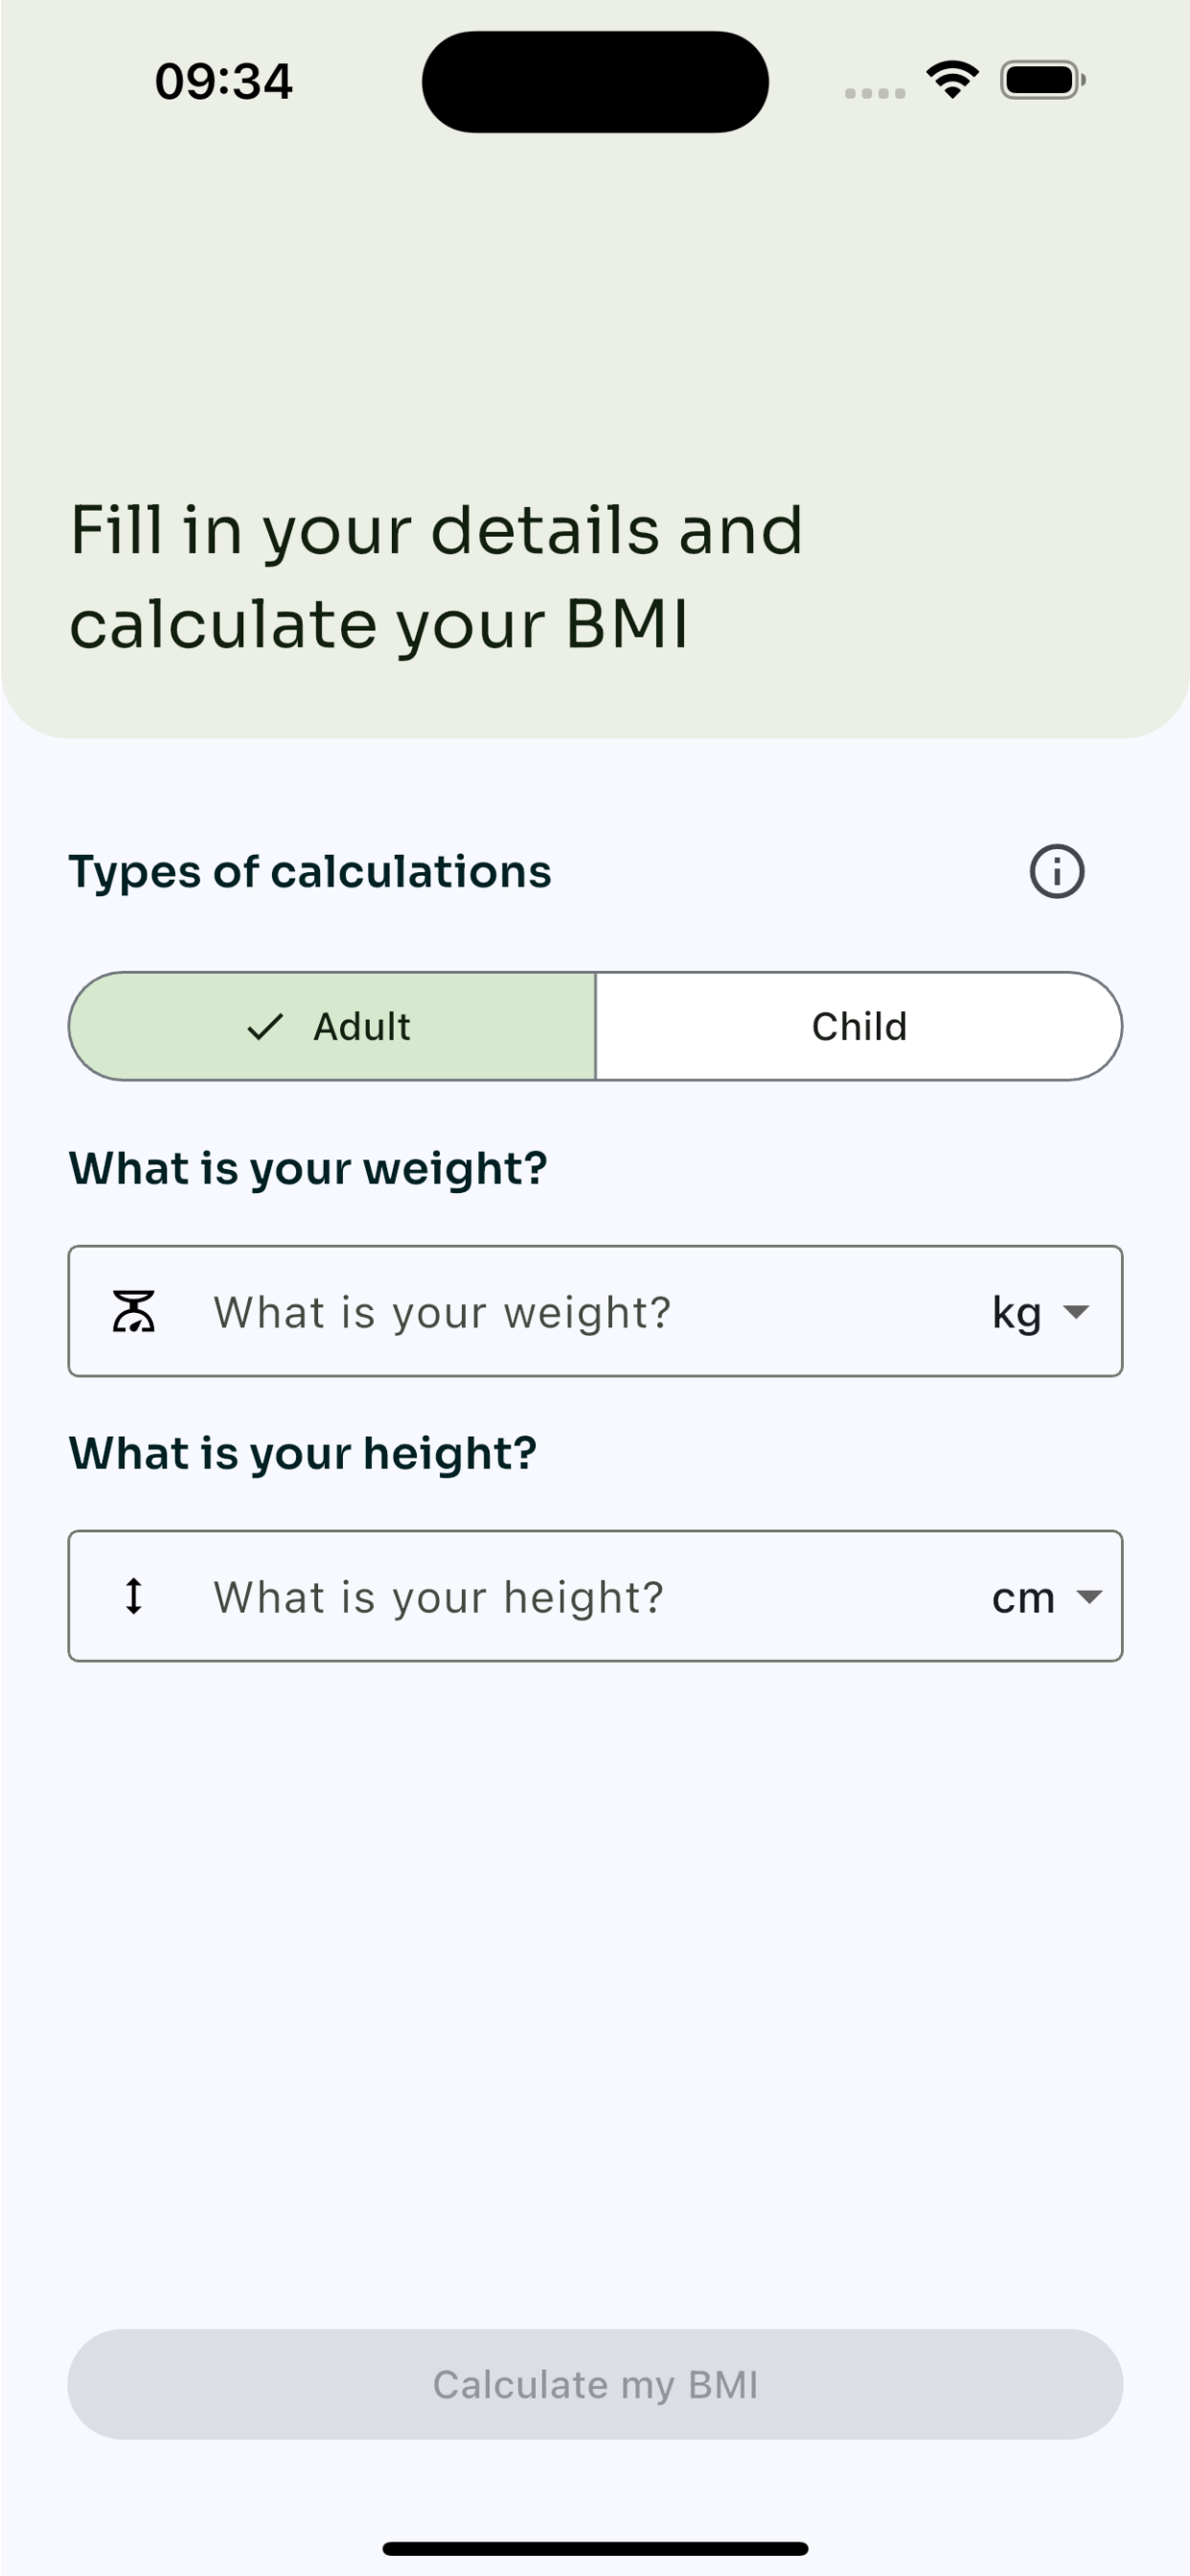Focus the height input field
1190x2576 pixels.
point(595,1596)
